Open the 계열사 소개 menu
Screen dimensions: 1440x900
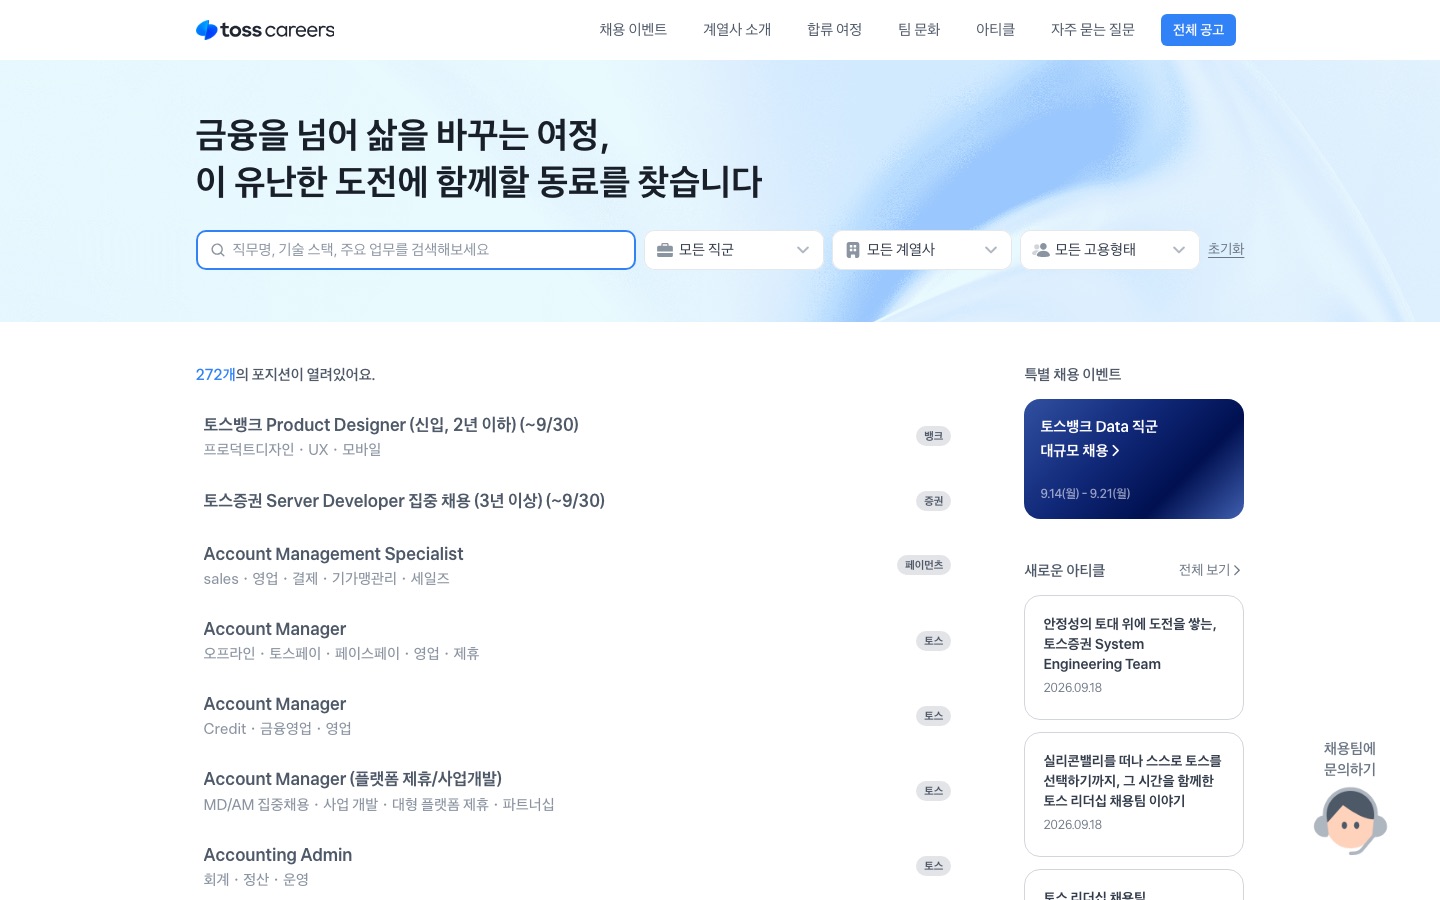coord(737,30)
